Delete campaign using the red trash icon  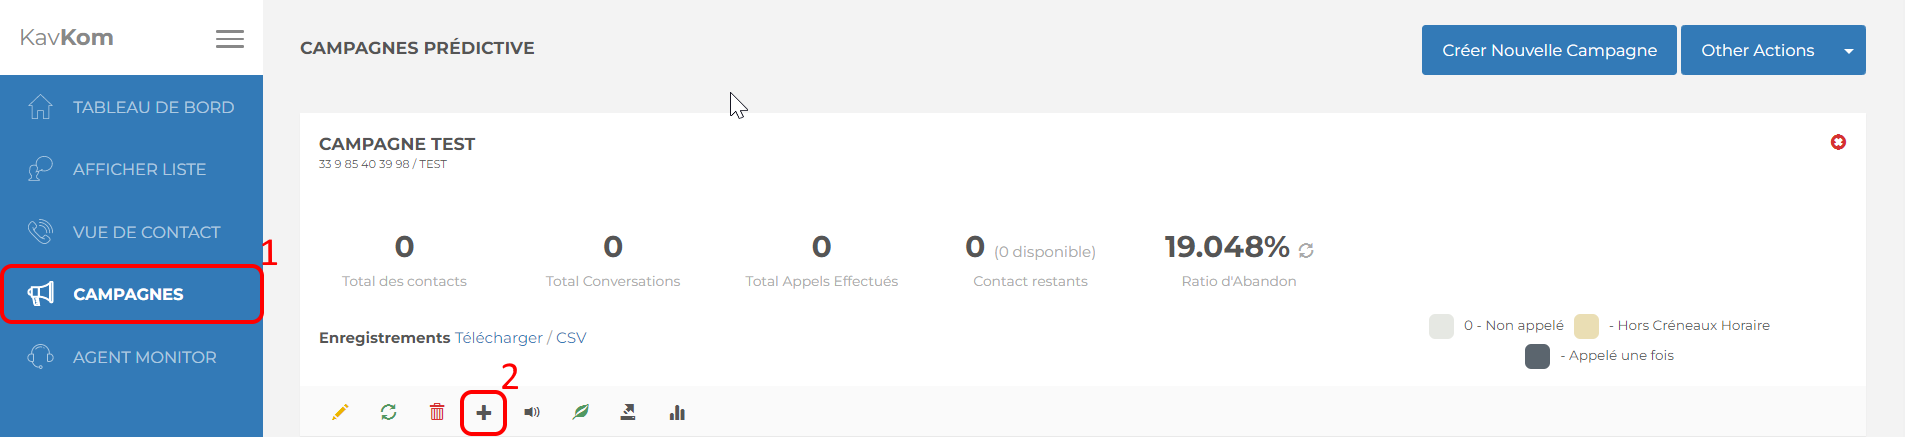coord(437,412)
